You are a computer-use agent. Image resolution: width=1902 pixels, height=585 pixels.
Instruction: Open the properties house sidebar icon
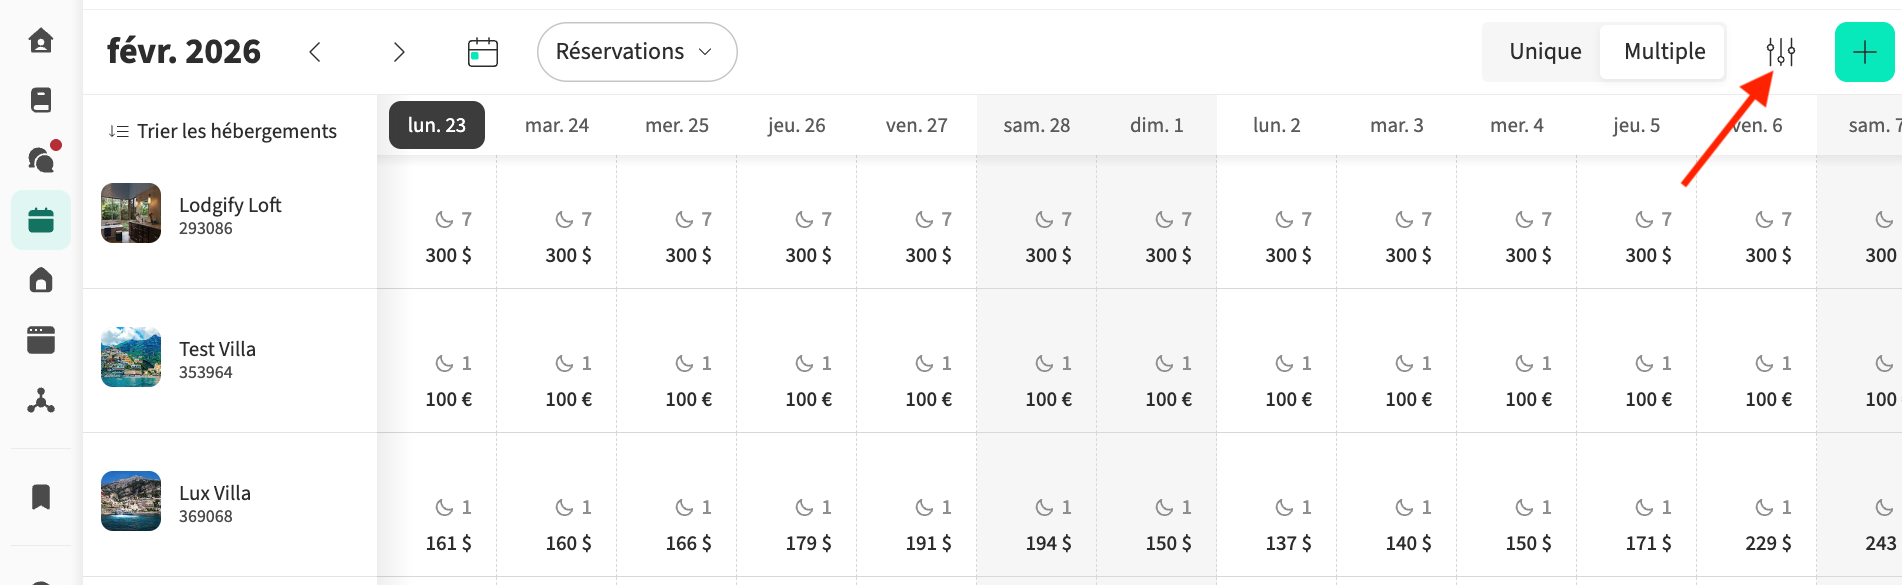pyautogui.click(x=41, y=280)
